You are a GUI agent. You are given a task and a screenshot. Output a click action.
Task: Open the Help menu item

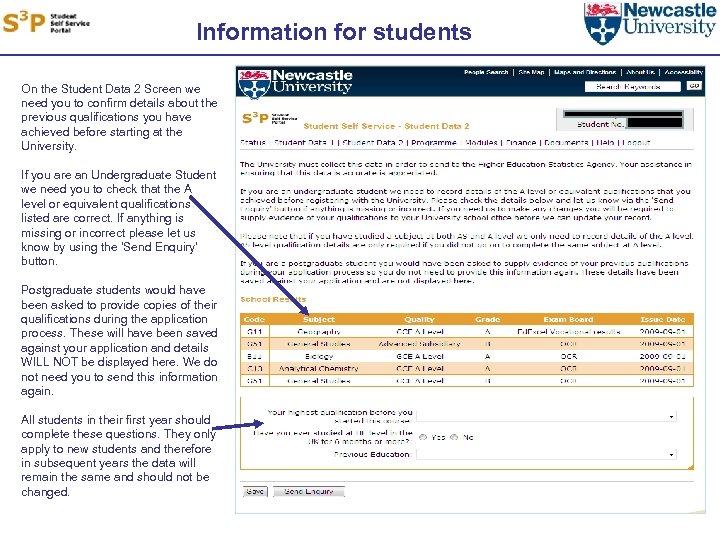(x=605, y=142)
